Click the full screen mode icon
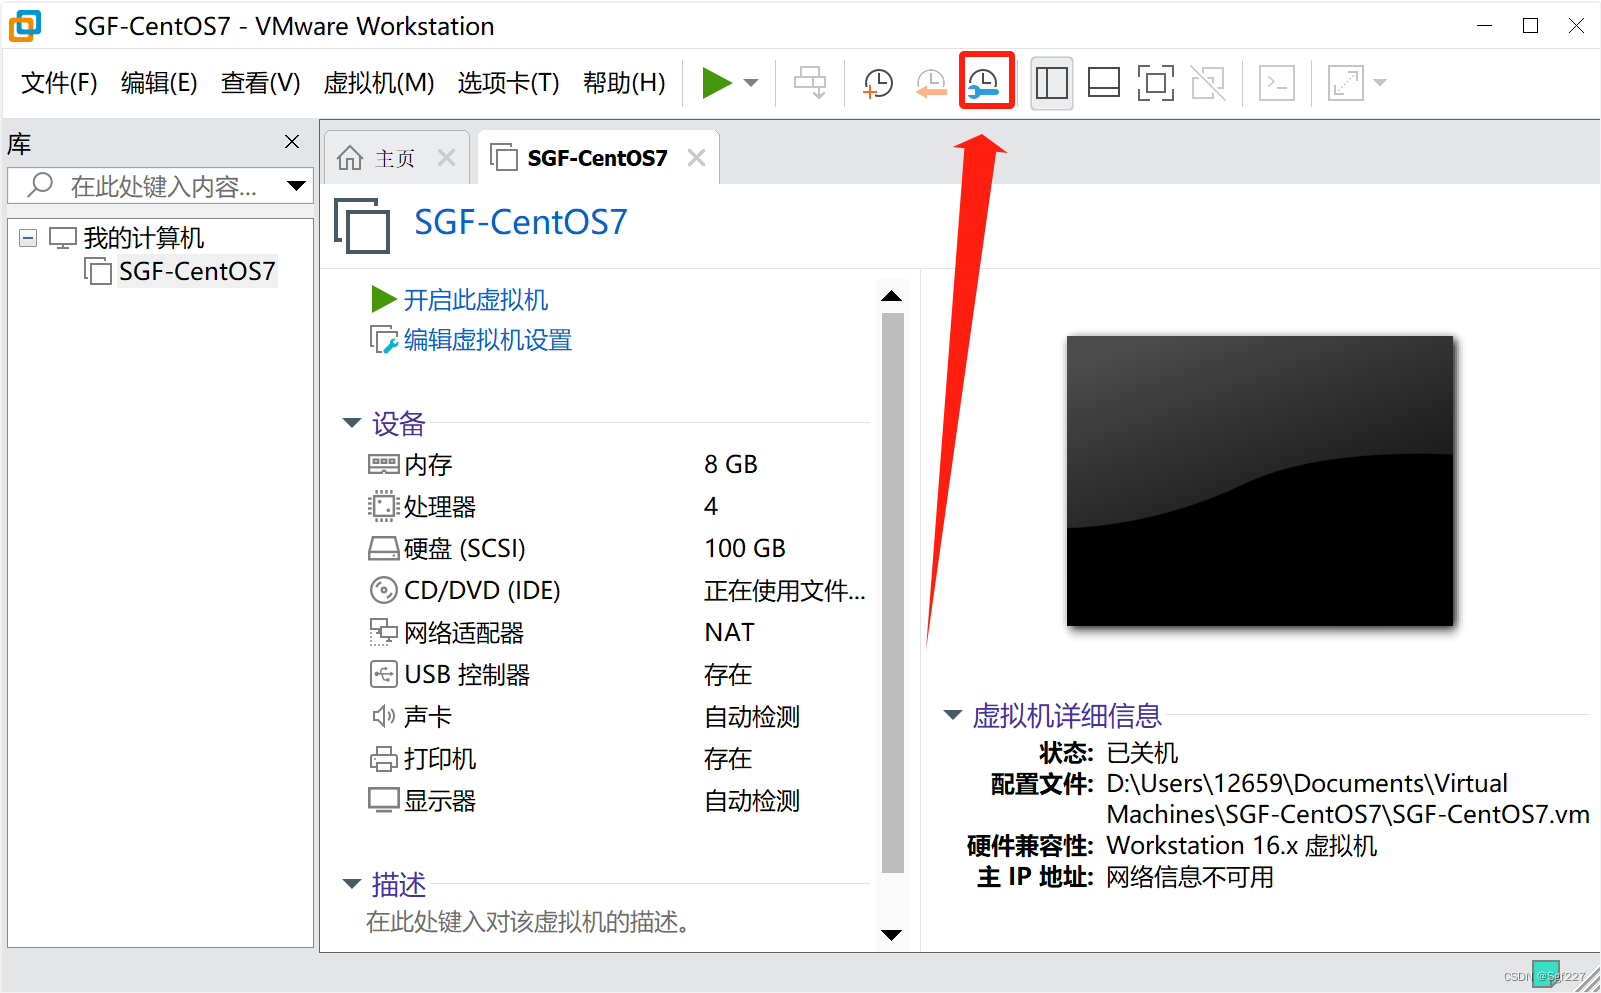This screenshot has height=993, width=1601. pos(1156,83)
